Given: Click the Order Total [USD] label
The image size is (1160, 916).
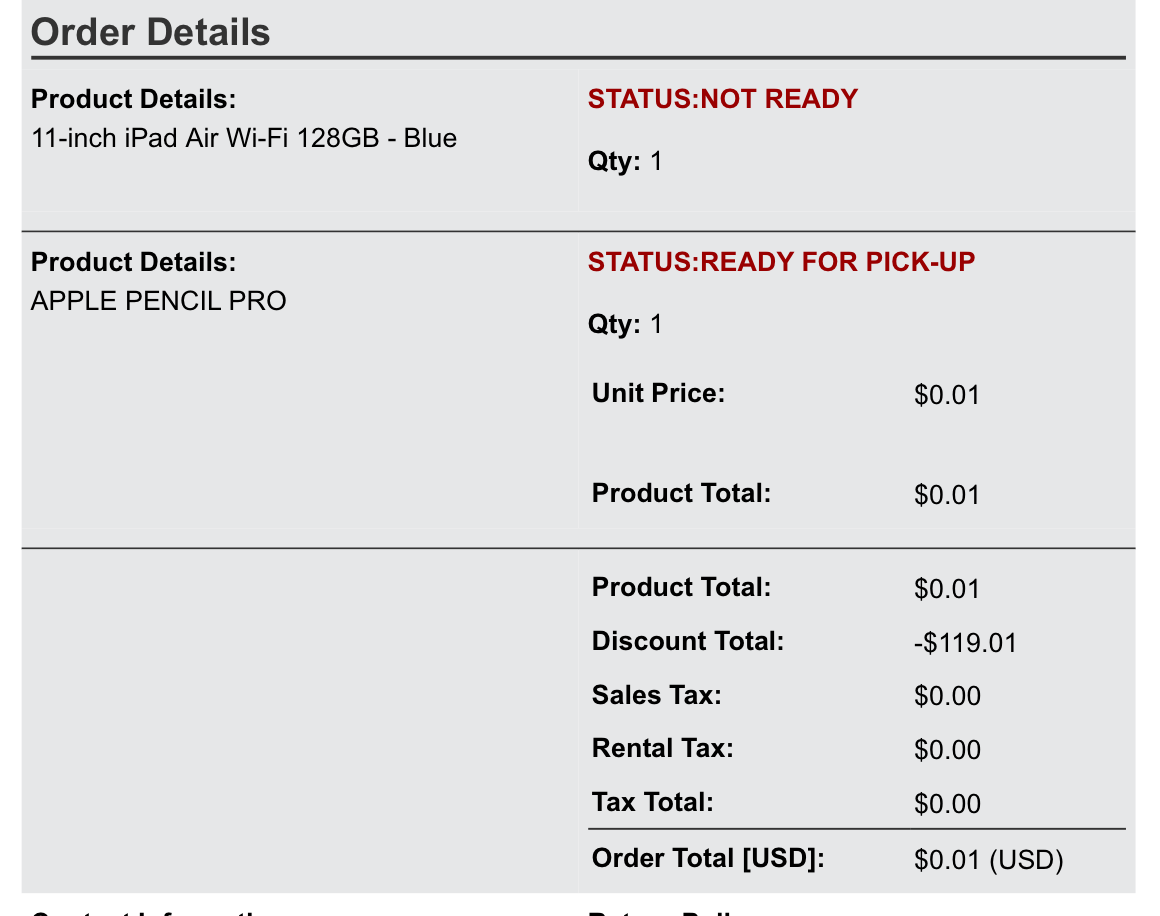Looking at the screenshot, I should (708, 858).
